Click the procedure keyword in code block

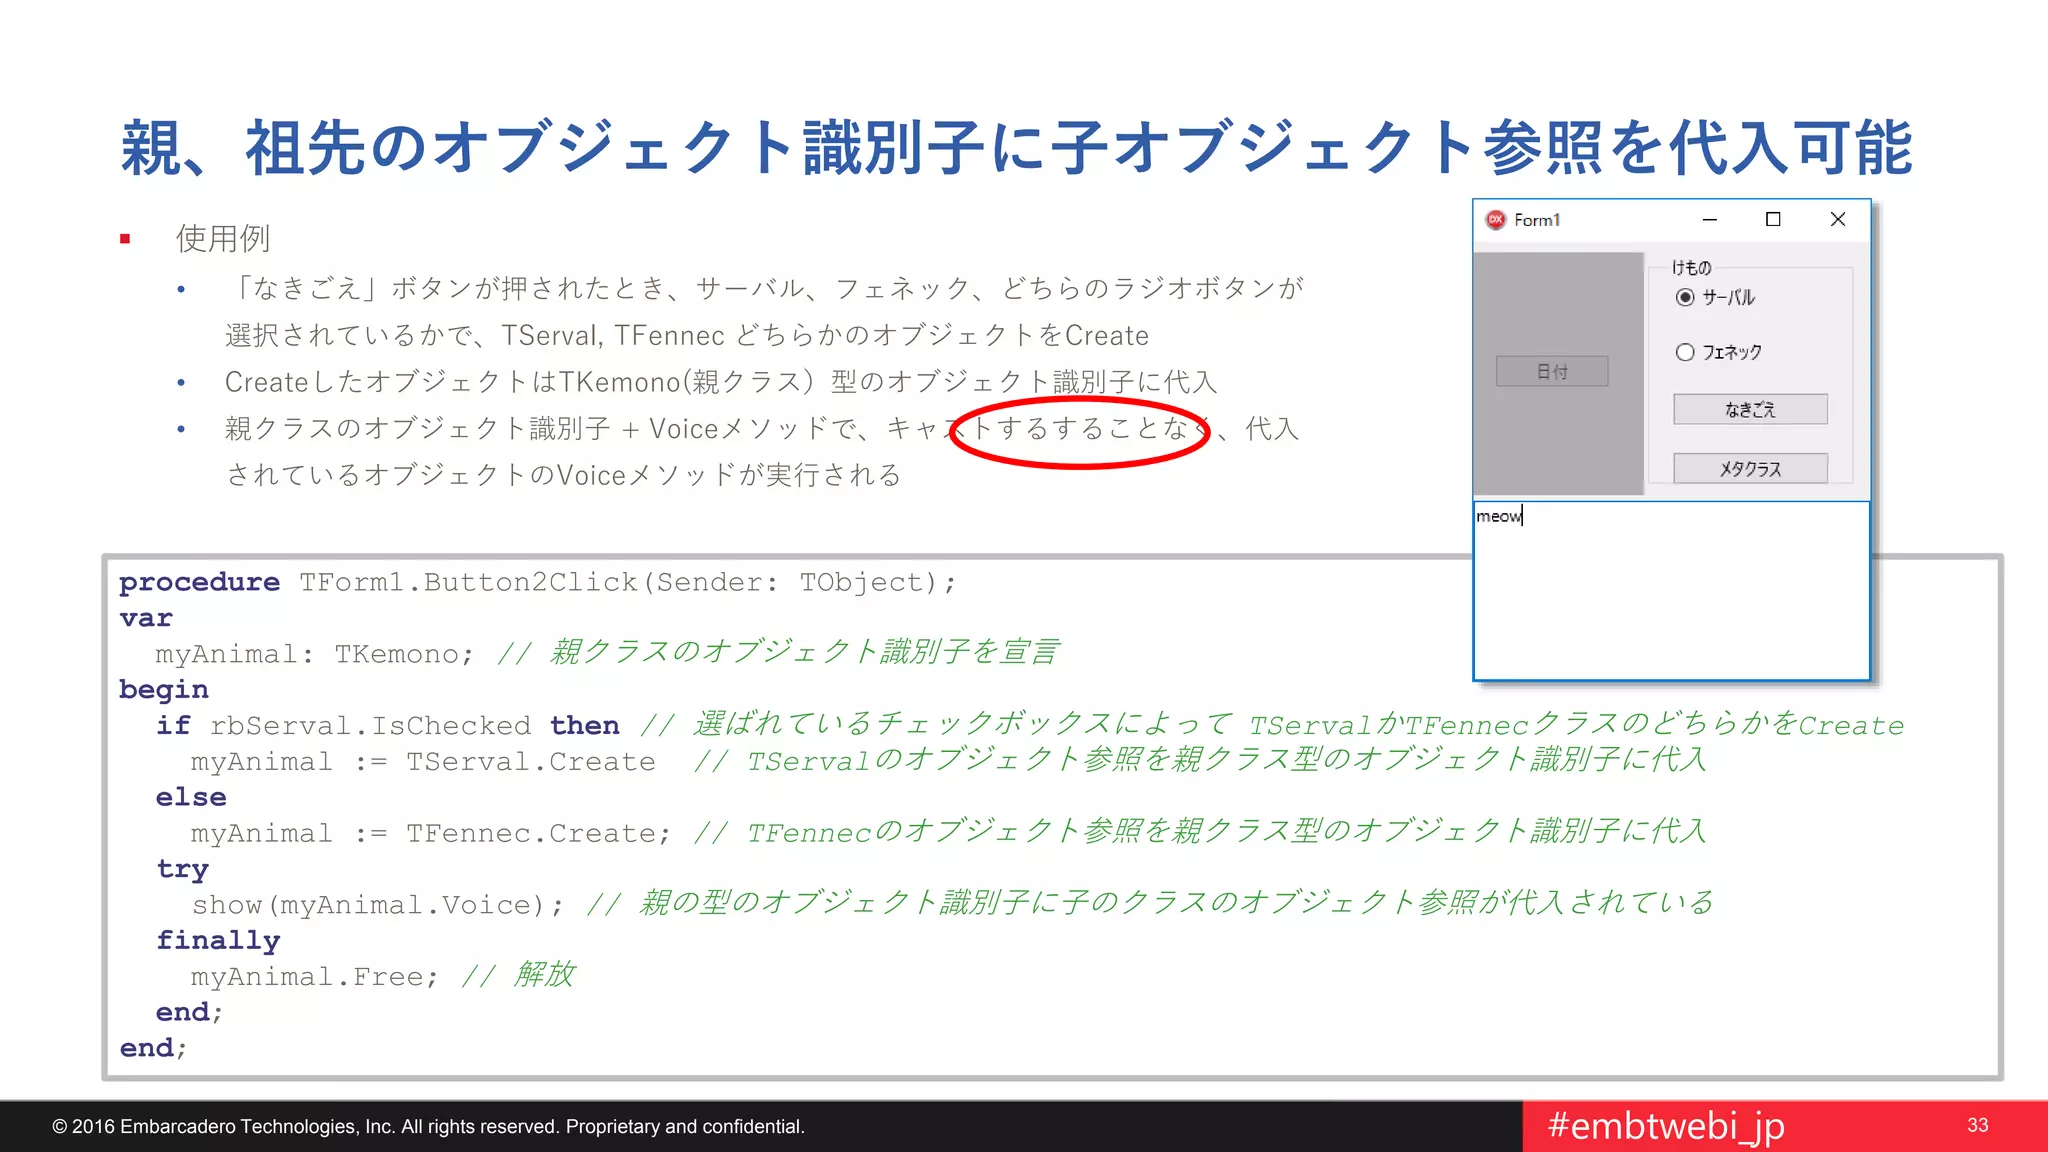(x=199, y=582)
